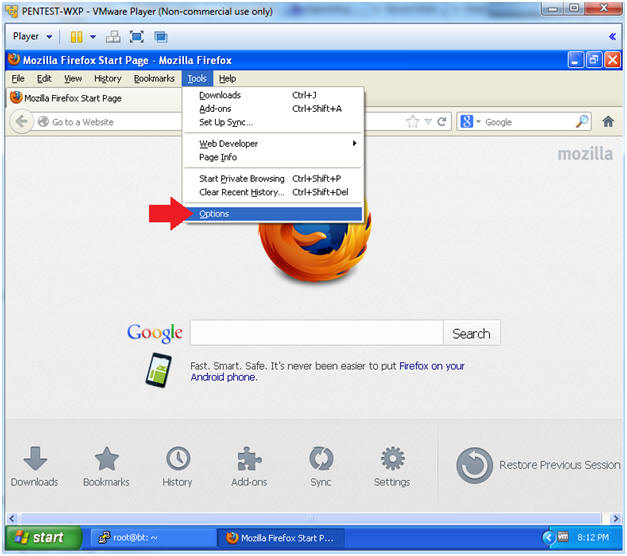
Task: Go to the home page via house icon
Action: [x=608, y=122]
